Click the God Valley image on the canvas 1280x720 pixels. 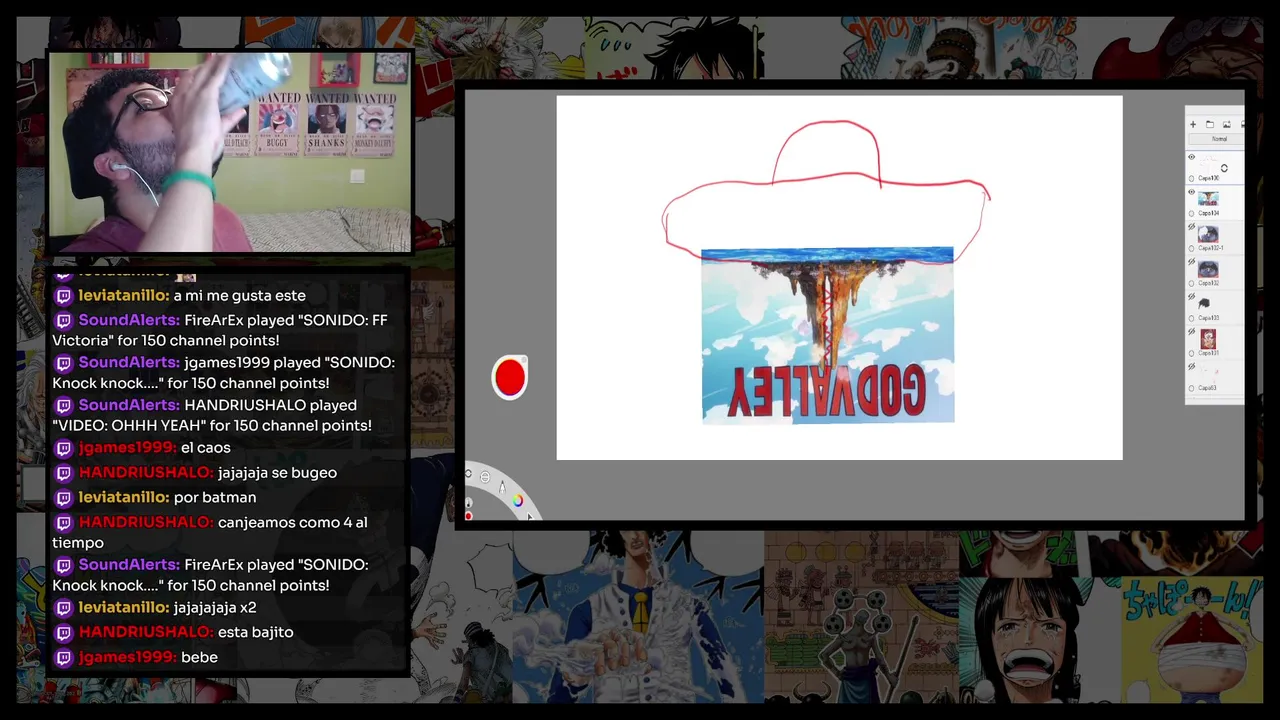(828, 336)
